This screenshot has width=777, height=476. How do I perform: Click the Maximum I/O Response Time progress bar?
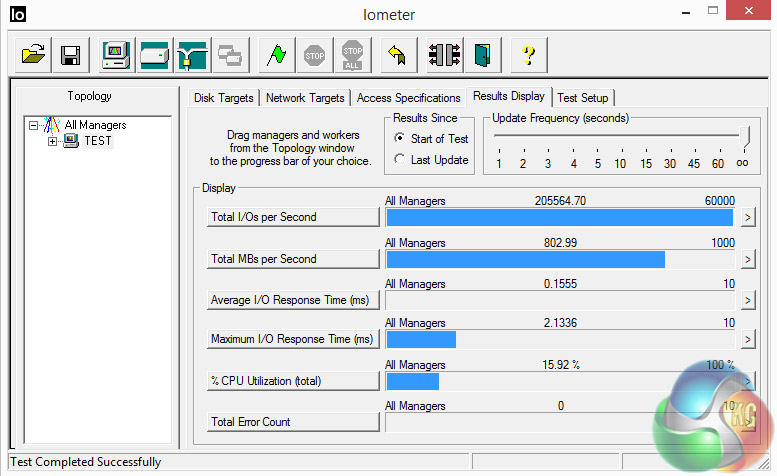(560, 339)
